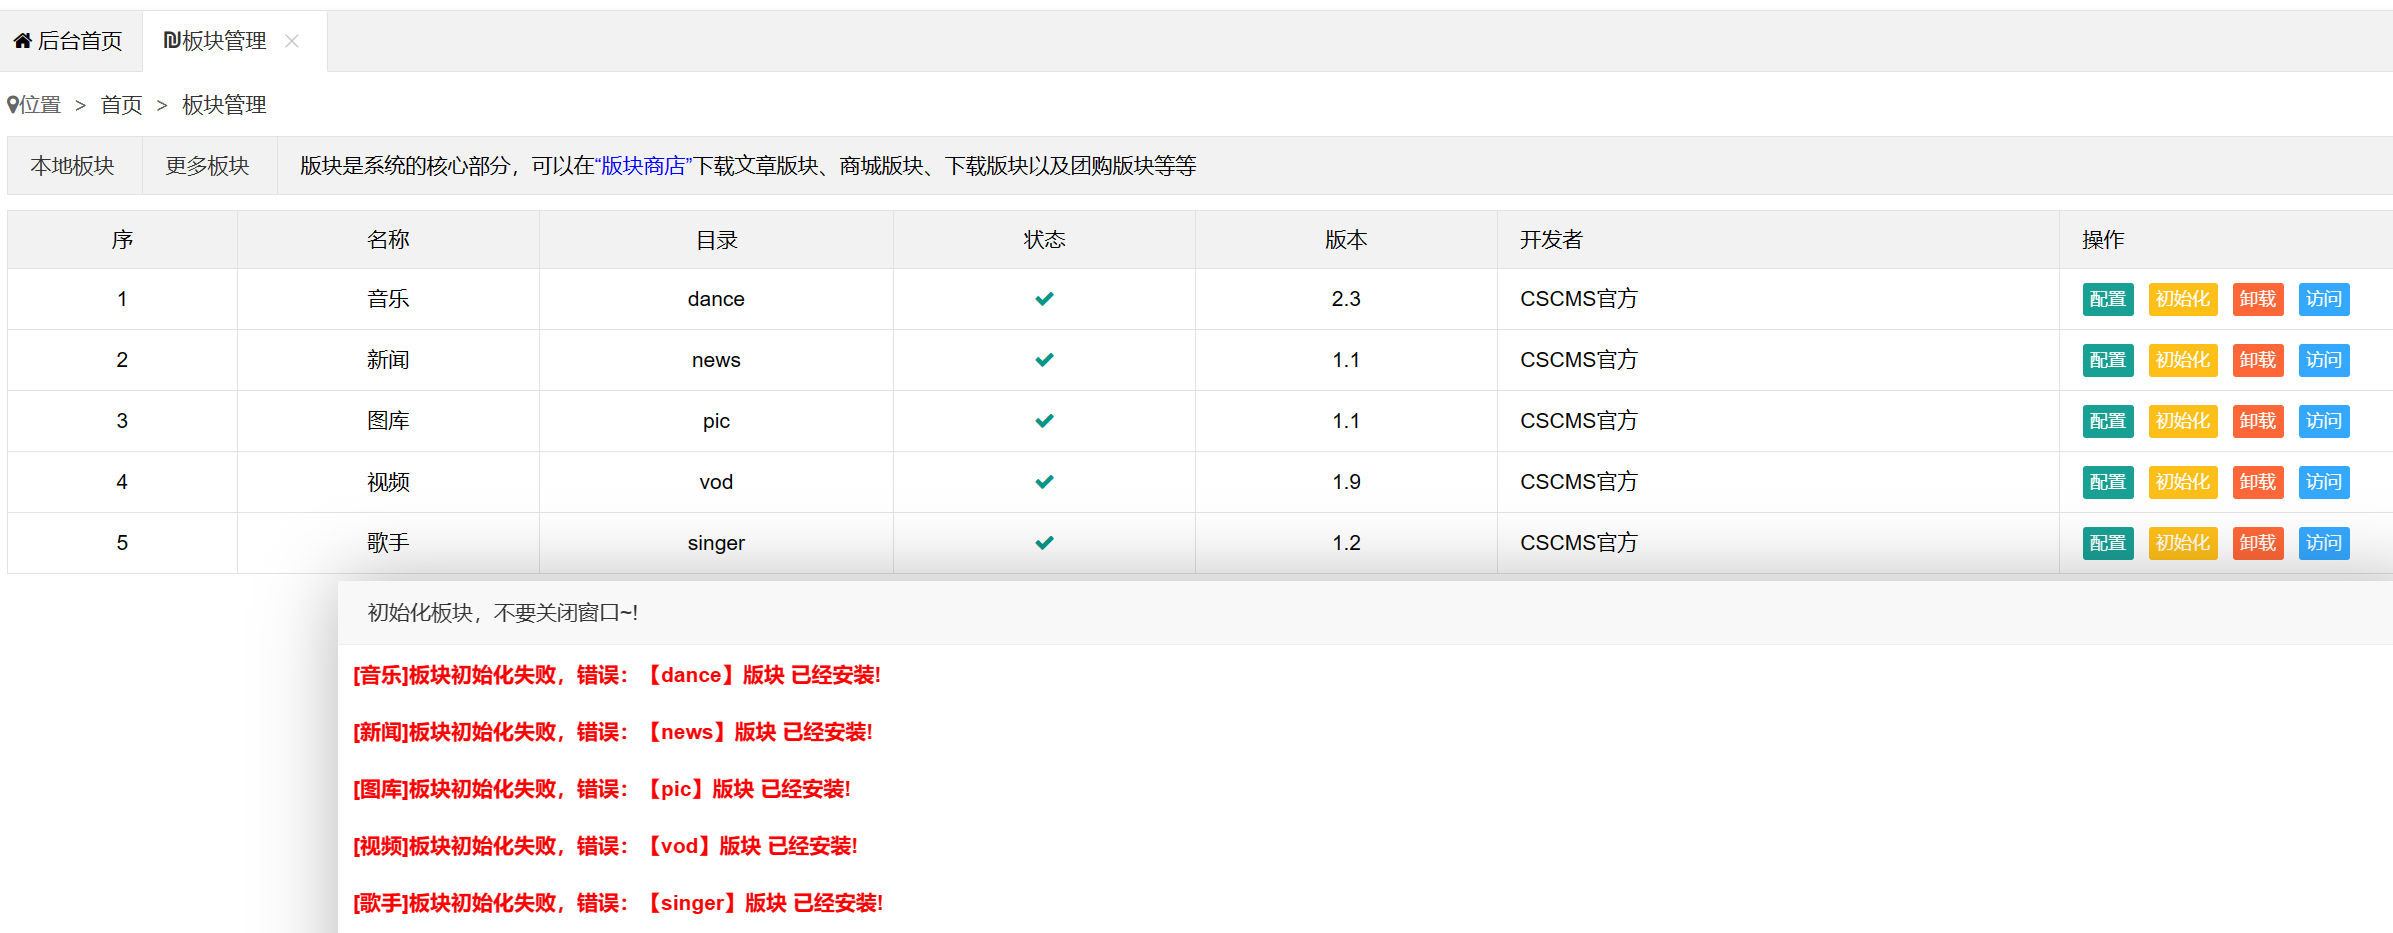The height and width of the screenshot is (933, 2393).
Task: Click 初始化 button for 歌手 module
Action: tap(2182, 543)
